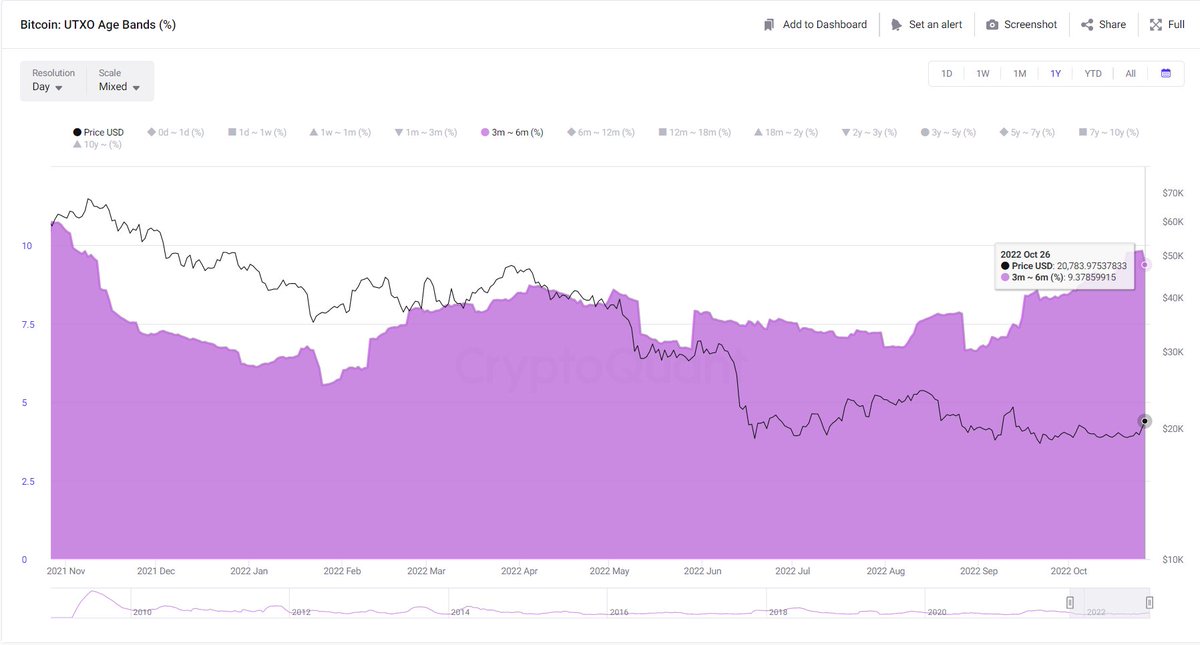Select the All time range button

(1130, 73)
